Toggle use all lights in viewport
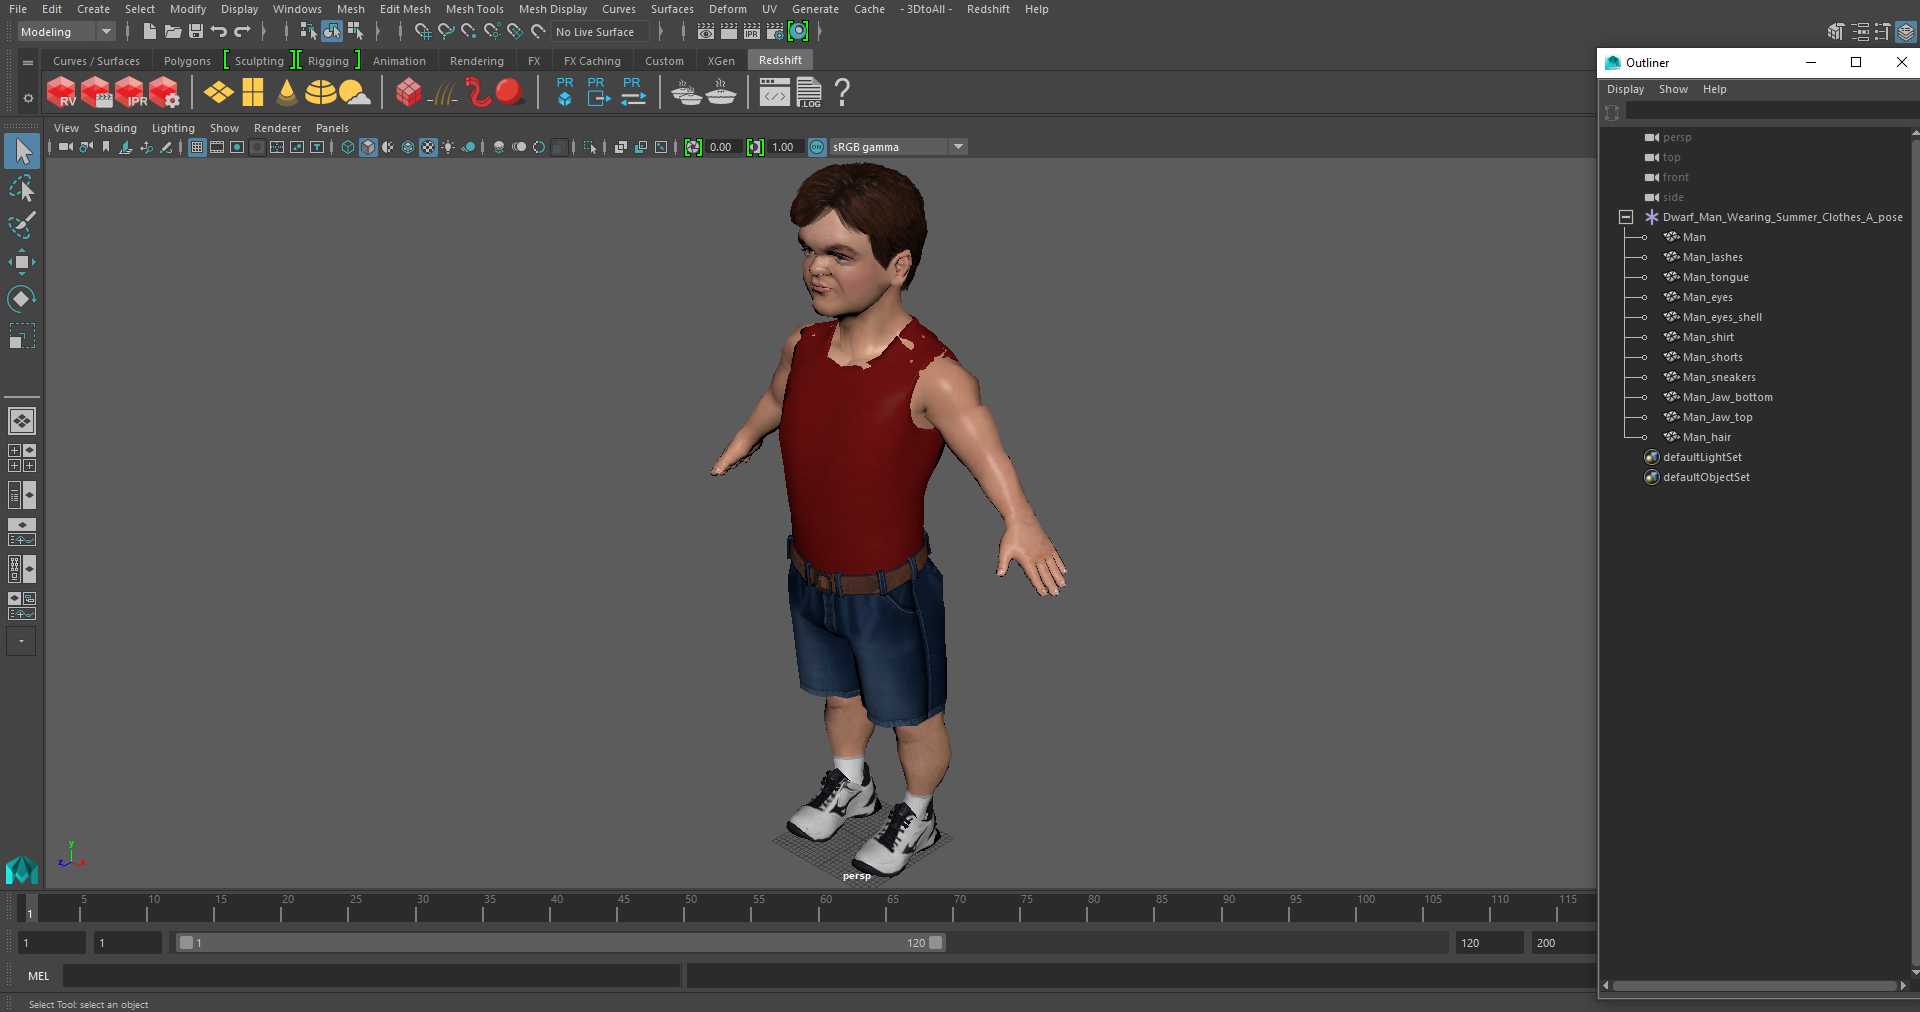The image size is (1920, 1012). [448, 147]
